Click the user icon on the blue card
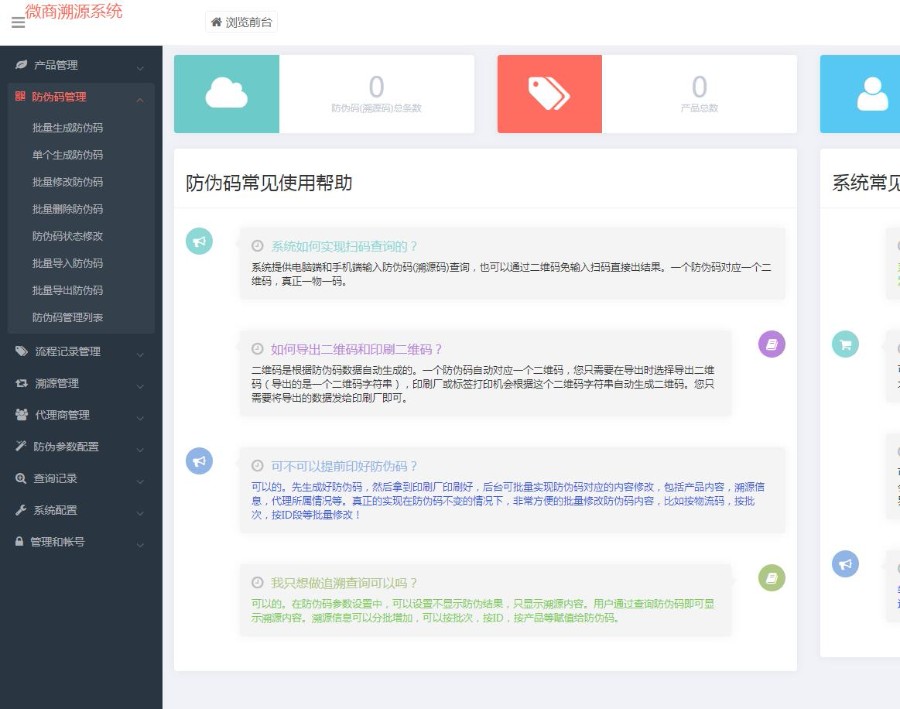The image size is (900, 709). (872, 93)
